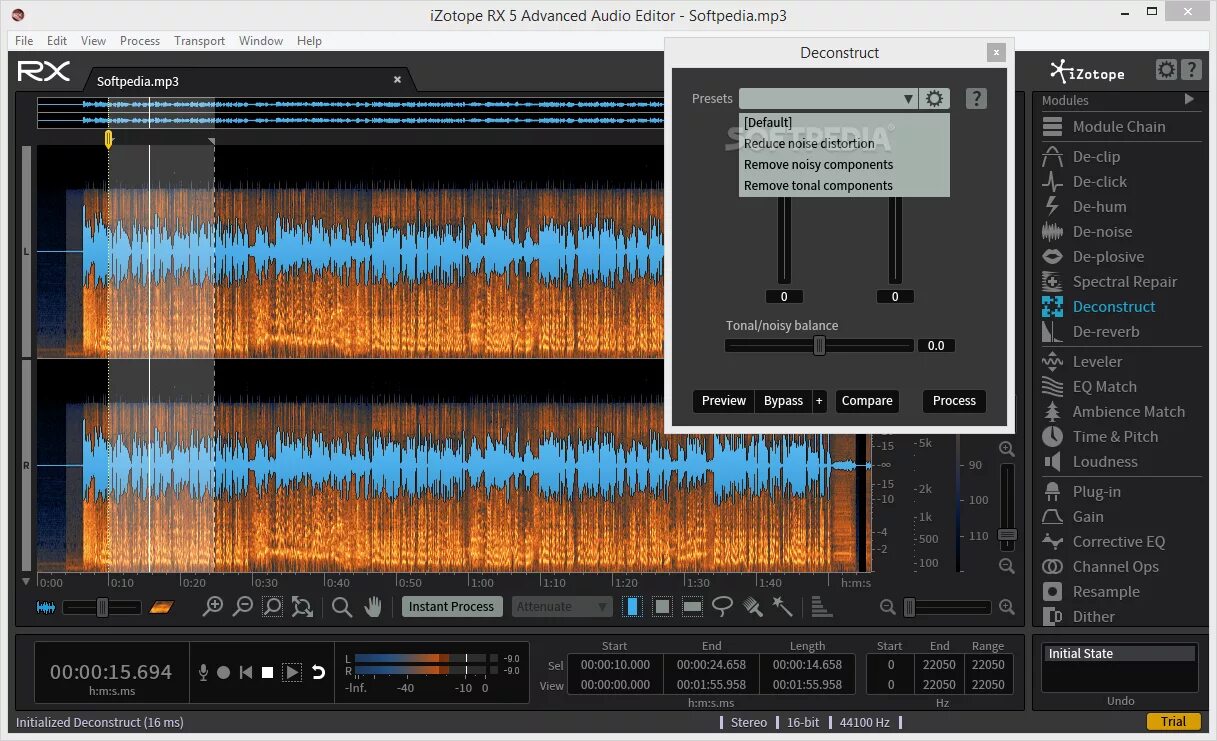
Task: Click Compare in Deconstruct
Action: click(x=867, y=401)
